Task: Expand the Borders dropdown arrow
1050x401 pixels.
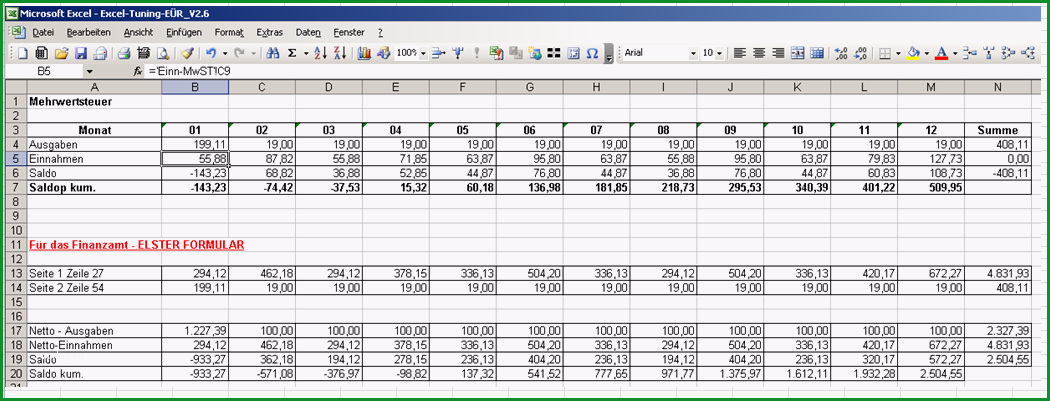Action: pos(898,54)
